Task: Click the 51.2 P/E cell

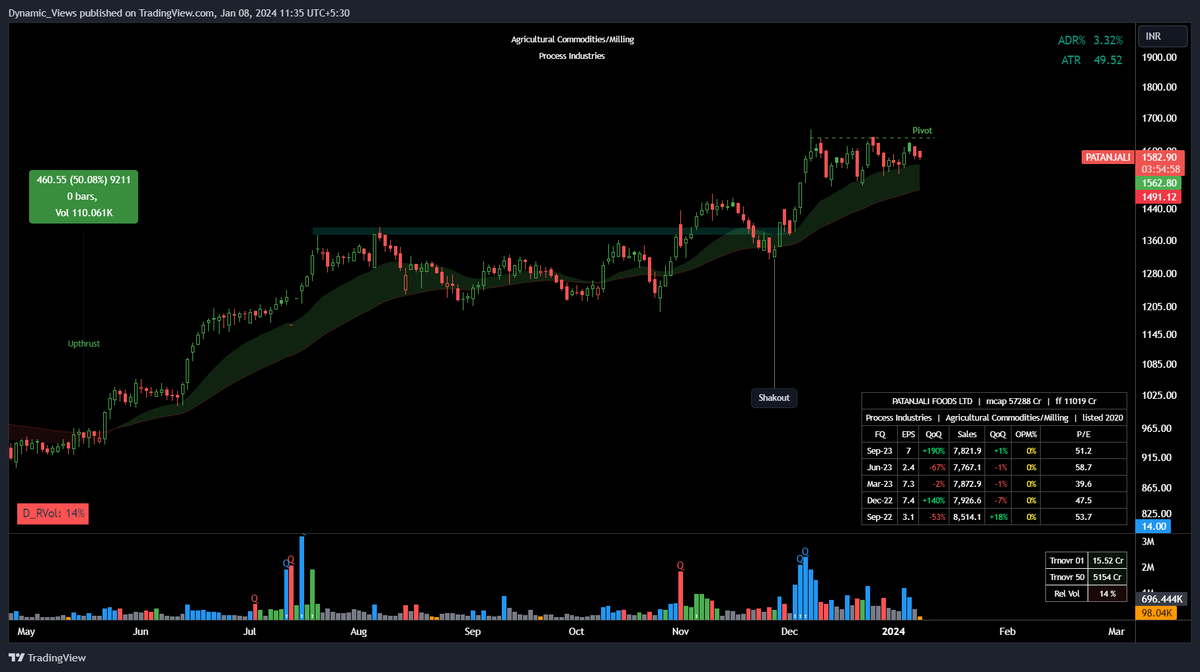Action: tap(1084, 451)
